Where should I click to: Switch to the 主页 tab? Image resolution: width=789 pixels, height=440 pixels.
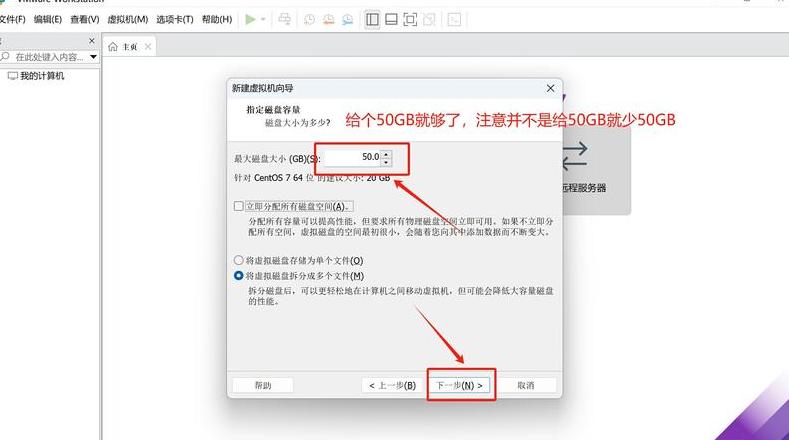tap(129, 47)
